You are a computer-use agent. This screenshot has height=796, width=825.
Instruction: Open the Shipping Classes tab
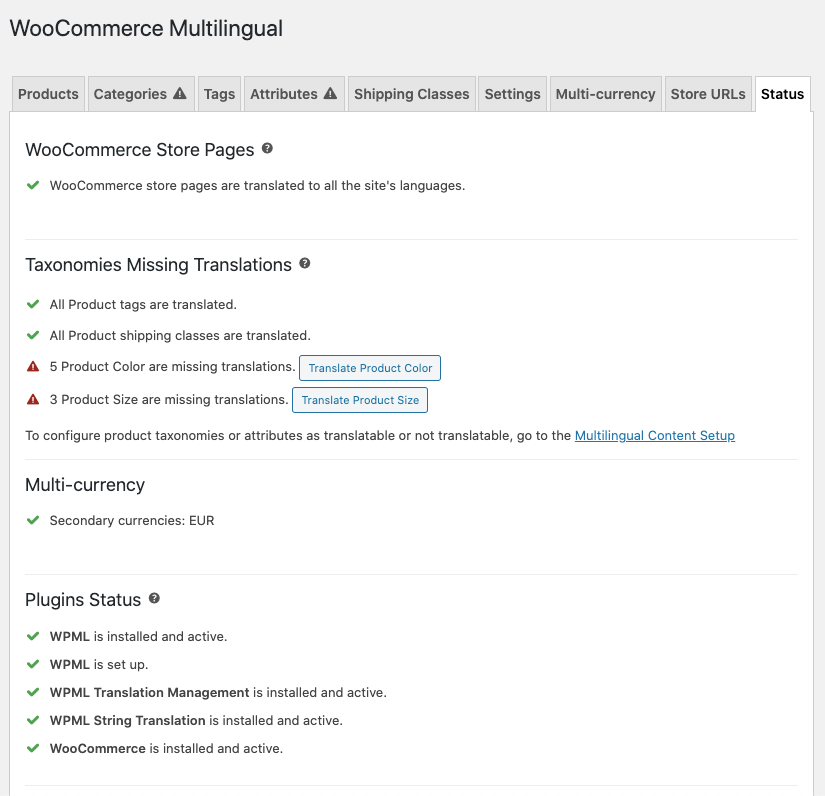click(411, 94)
